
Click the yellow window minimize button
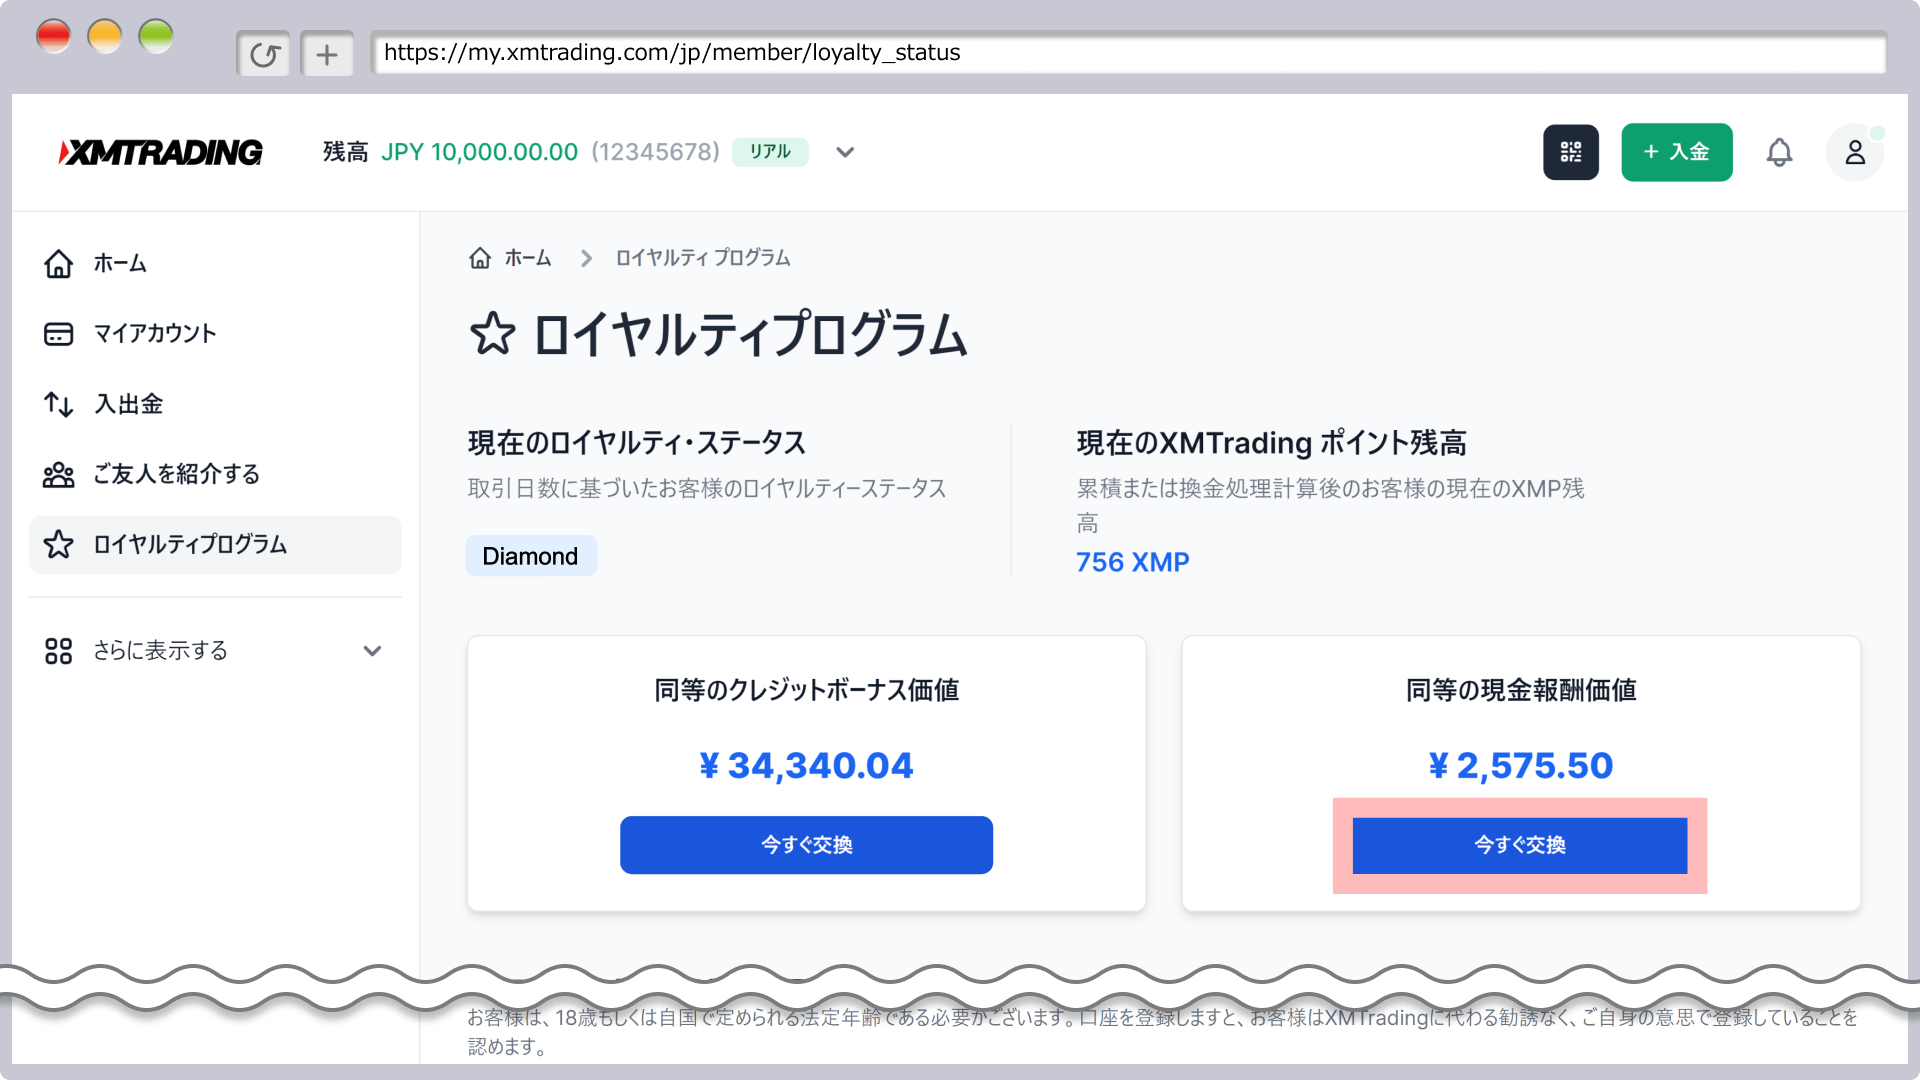tap(105, 37)
